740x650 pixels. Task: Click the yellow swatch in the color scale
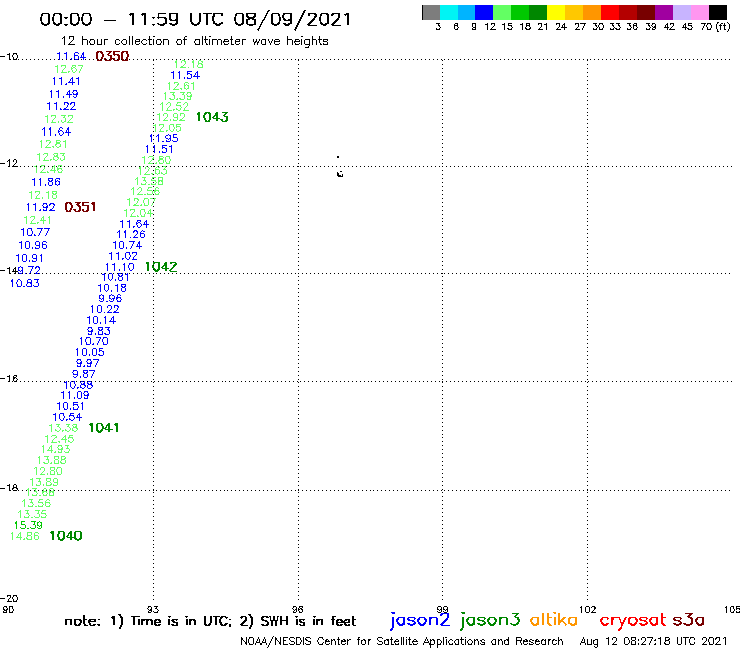point(556,12)
